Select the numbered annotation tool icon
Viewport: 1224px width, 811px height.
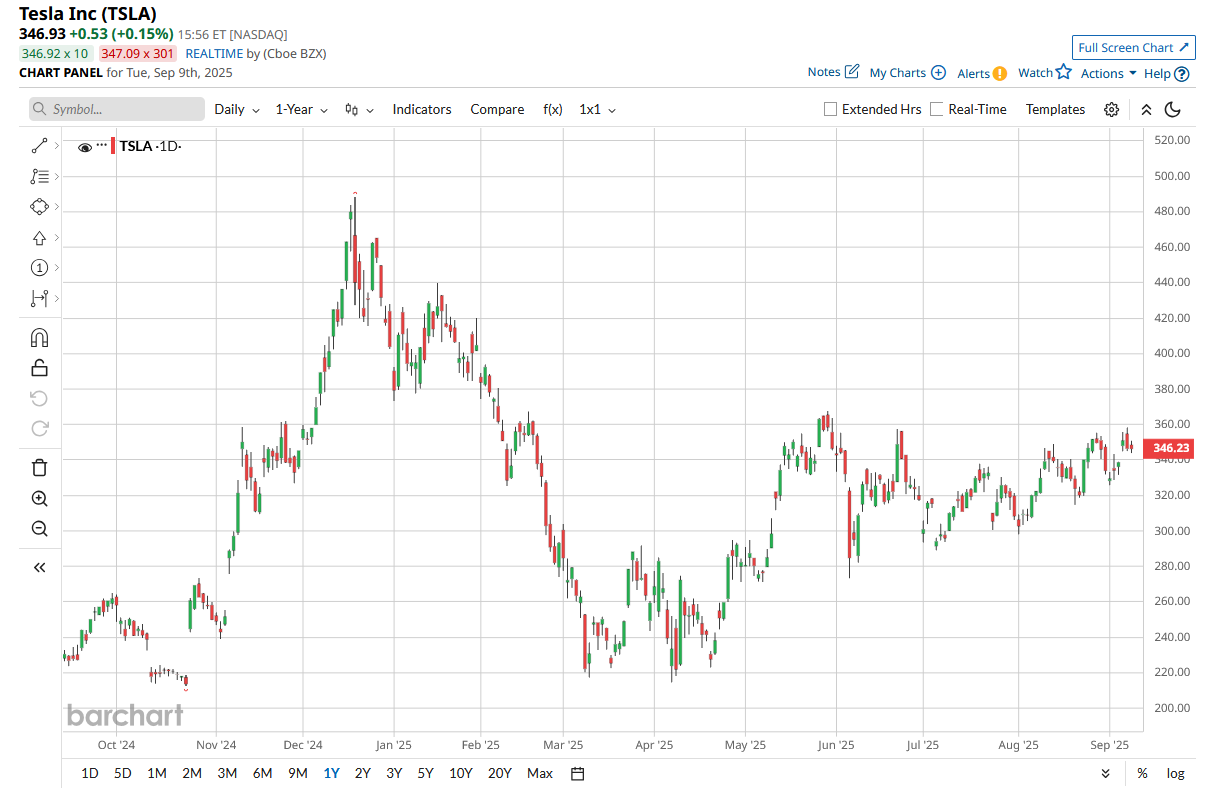coord(39,267)
